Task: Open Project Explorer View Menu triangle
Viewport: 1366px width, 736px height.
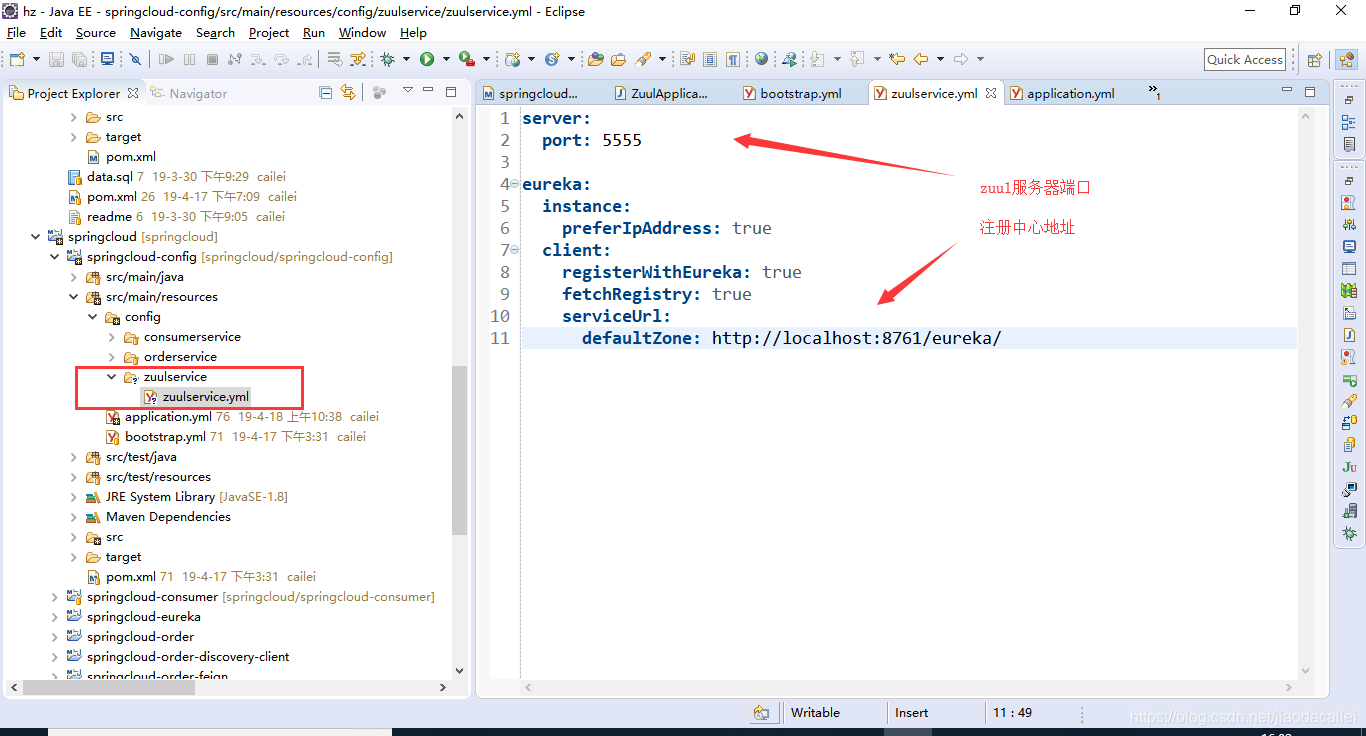Action: pos(407,91)
